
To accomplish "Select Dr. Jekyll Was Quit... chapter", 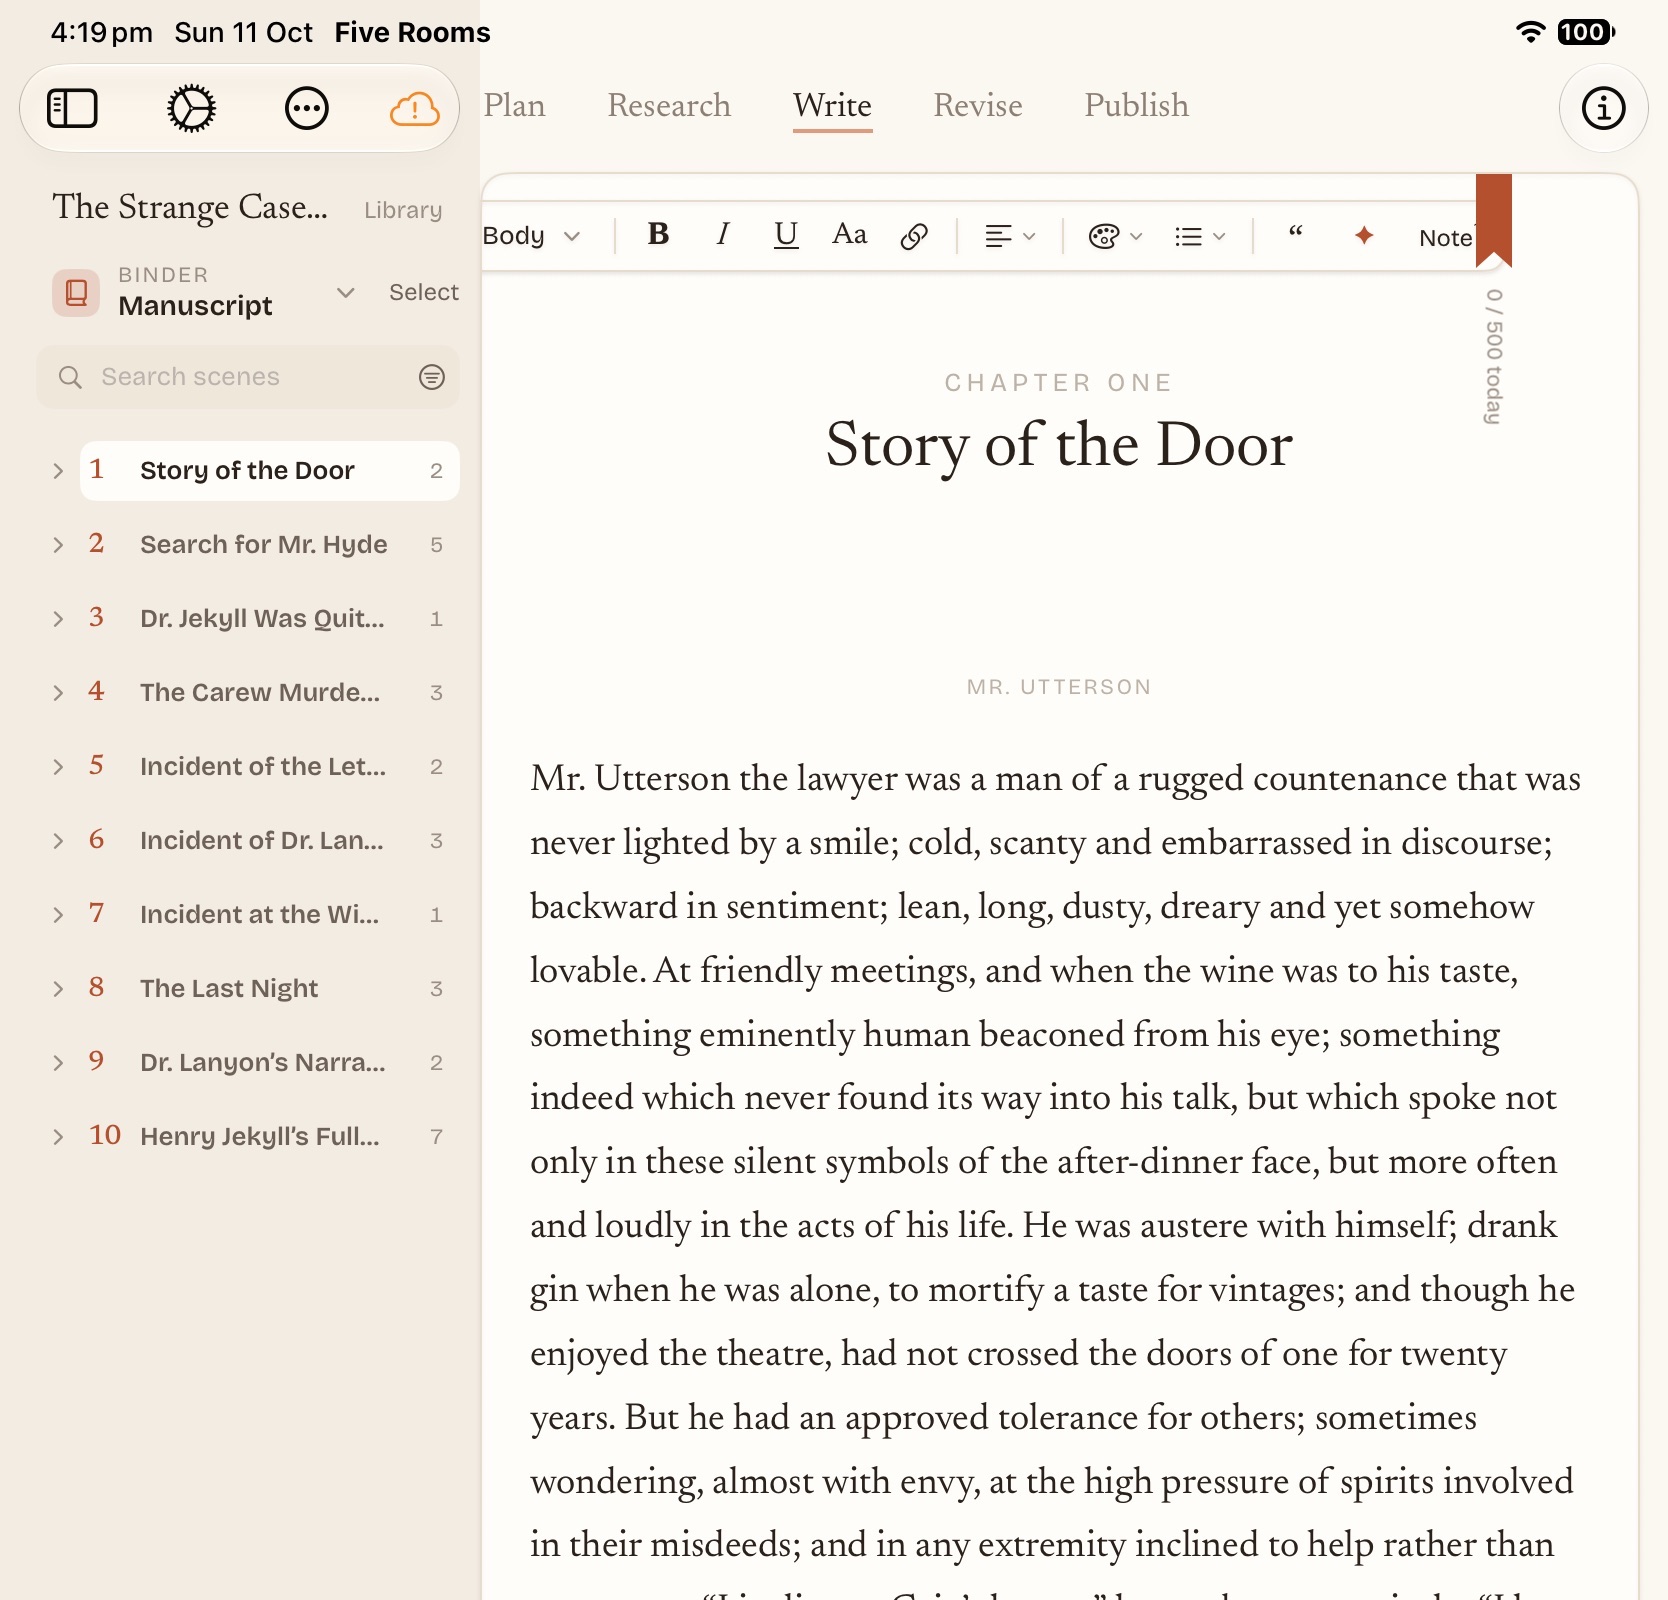I will click(x=270, y=619).
